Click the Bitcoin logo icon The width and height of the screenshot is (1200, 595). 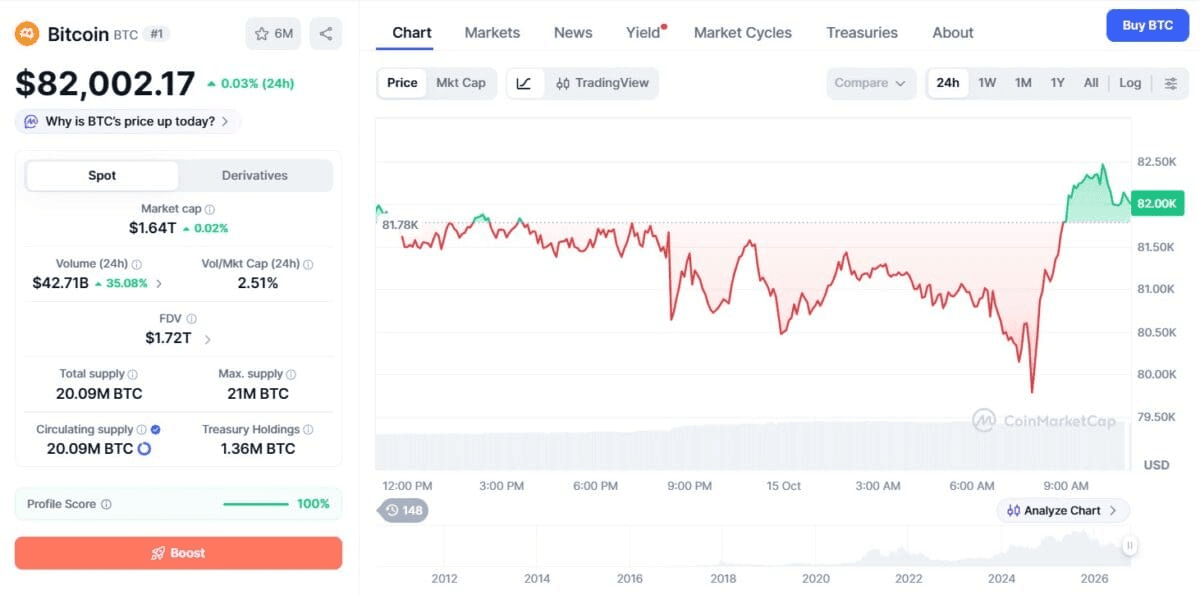pyautogui.click(x=27, y=34)
